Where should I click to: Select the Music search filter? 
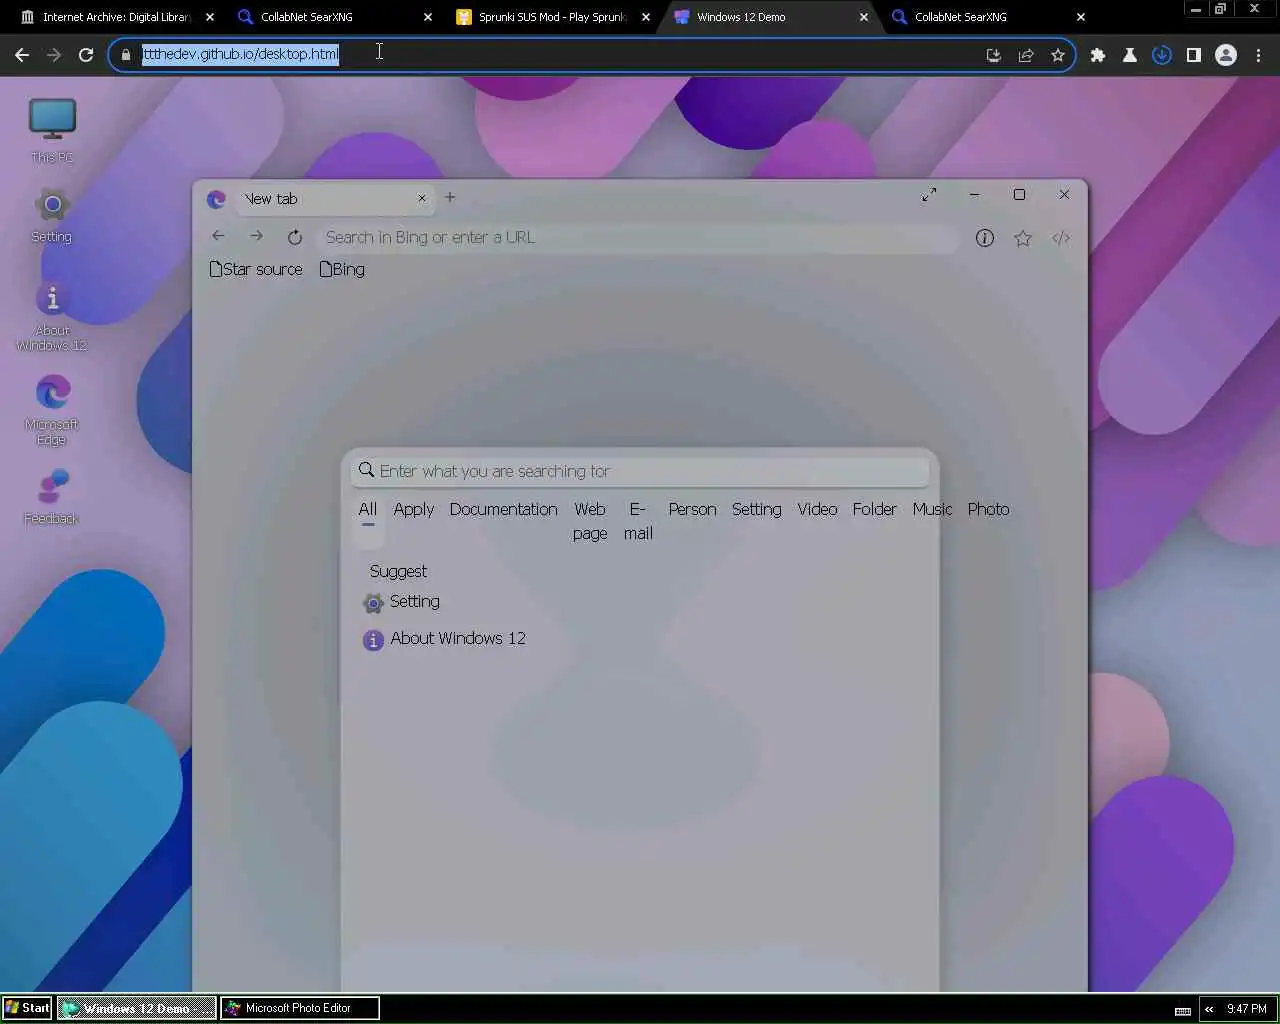932,509
